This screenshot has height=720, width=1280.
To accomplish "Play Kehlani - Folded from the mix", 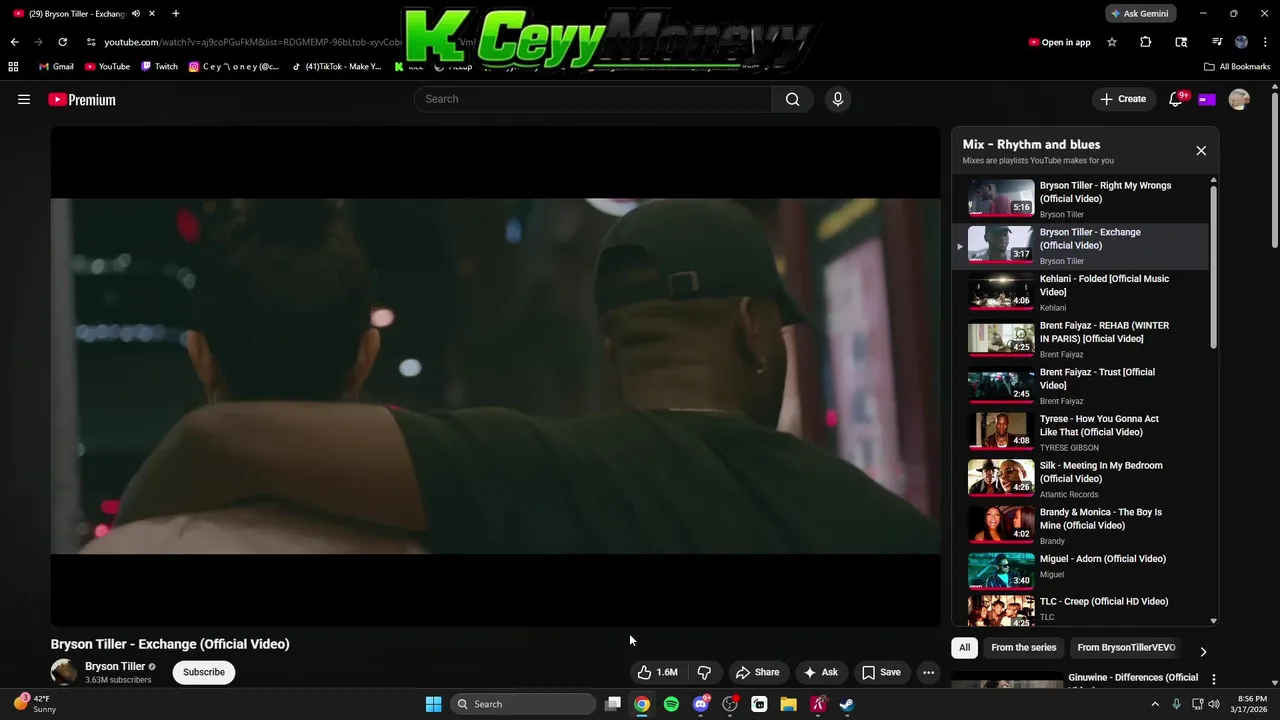I will (x=1080, y=292).
